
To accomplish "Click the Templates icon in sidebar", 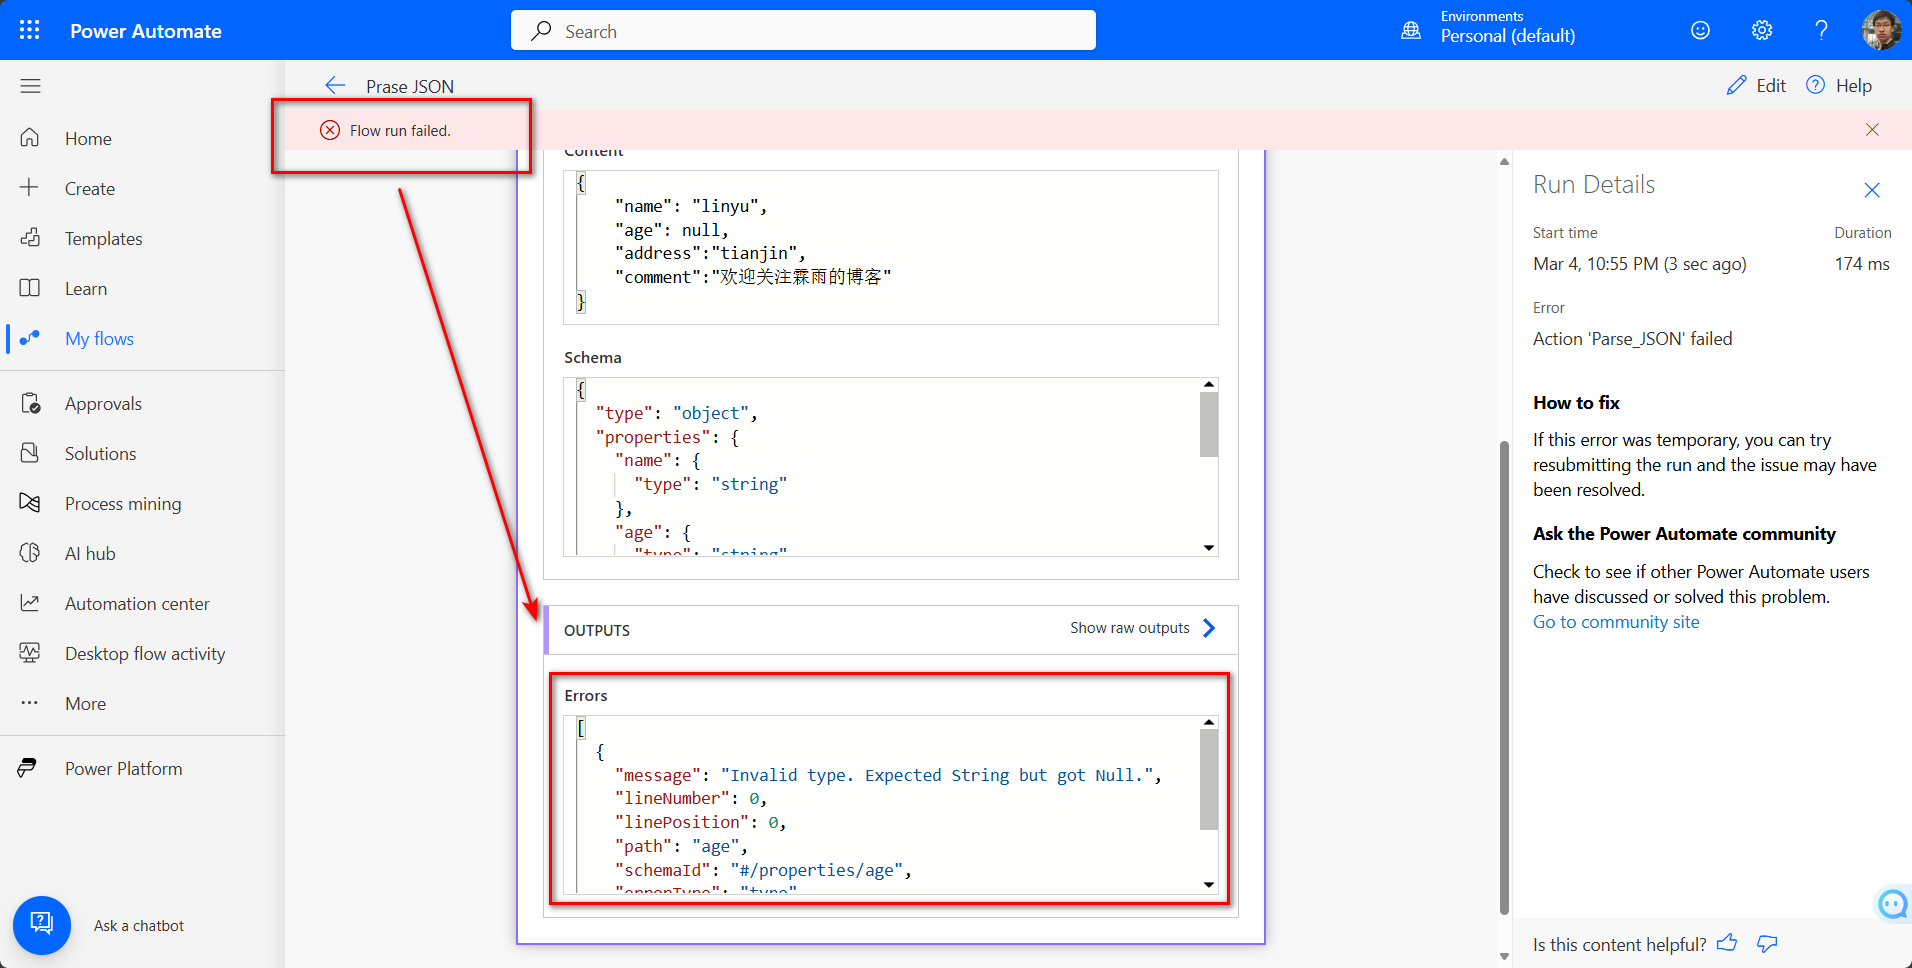I will point(30,238).
